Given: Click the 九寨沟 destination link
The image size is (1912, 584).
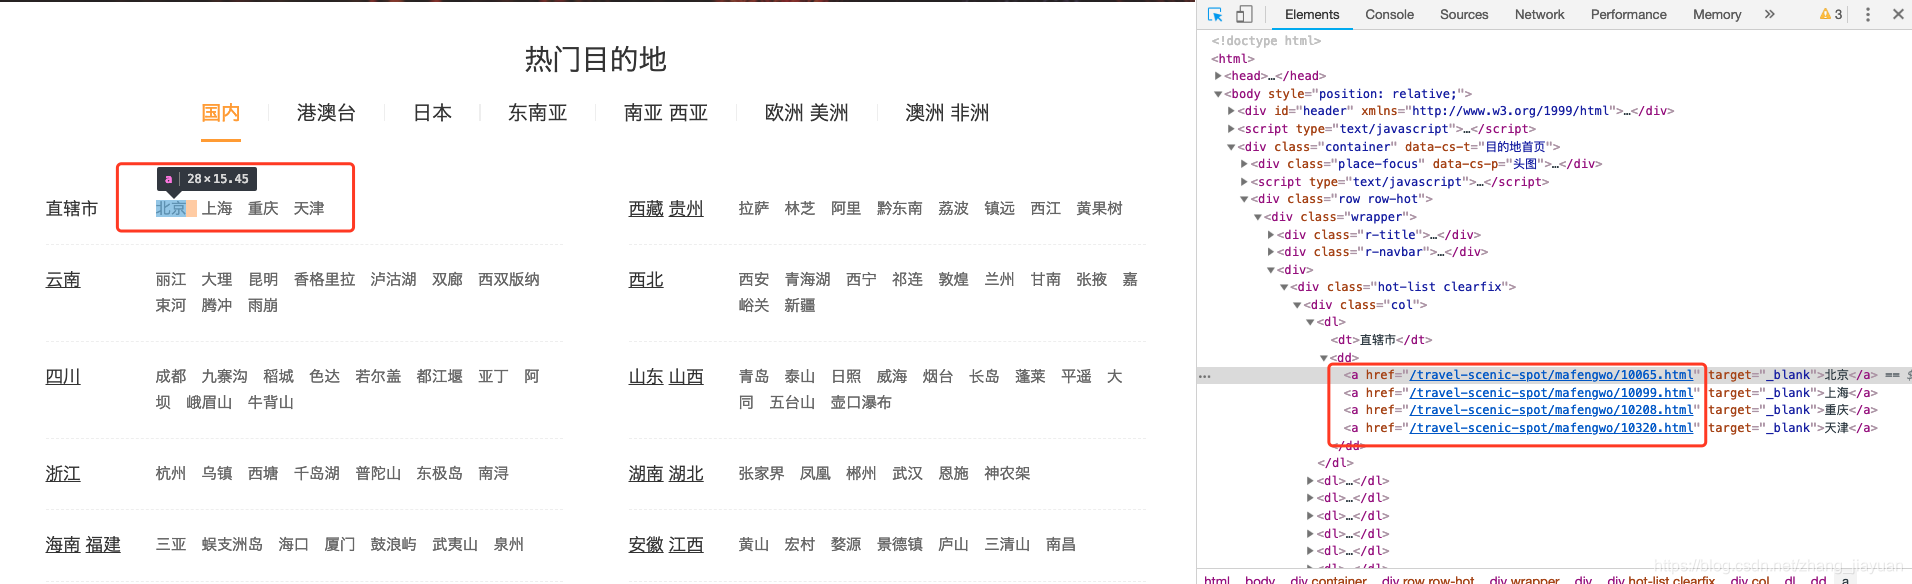Looking at the screenshot, I should [x=224, y=376].
